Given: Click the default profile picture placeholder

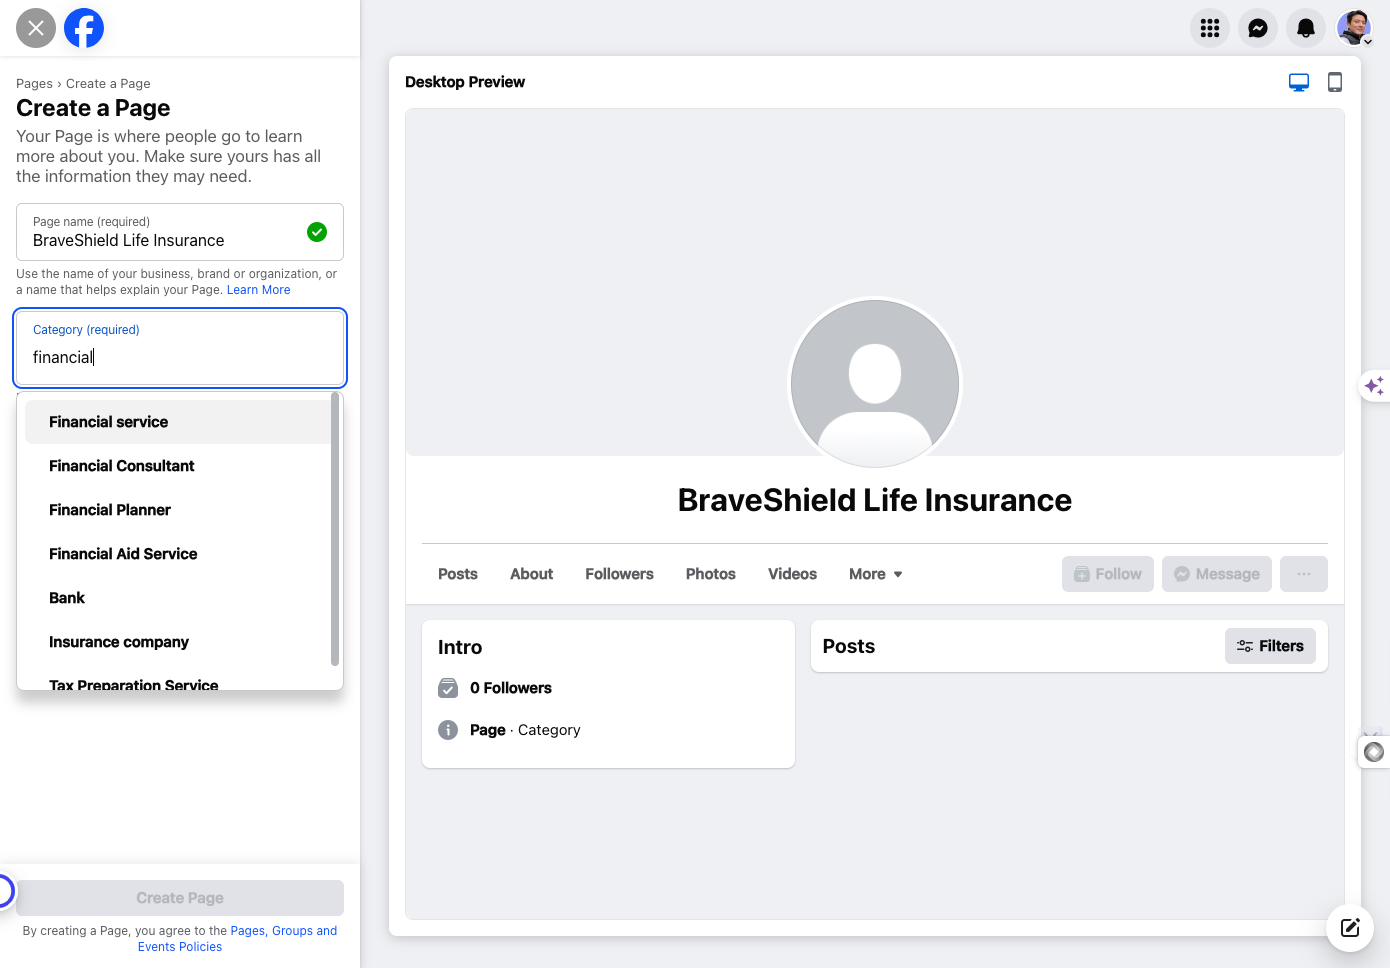Looking at the screenshot, I should (875, 383).
